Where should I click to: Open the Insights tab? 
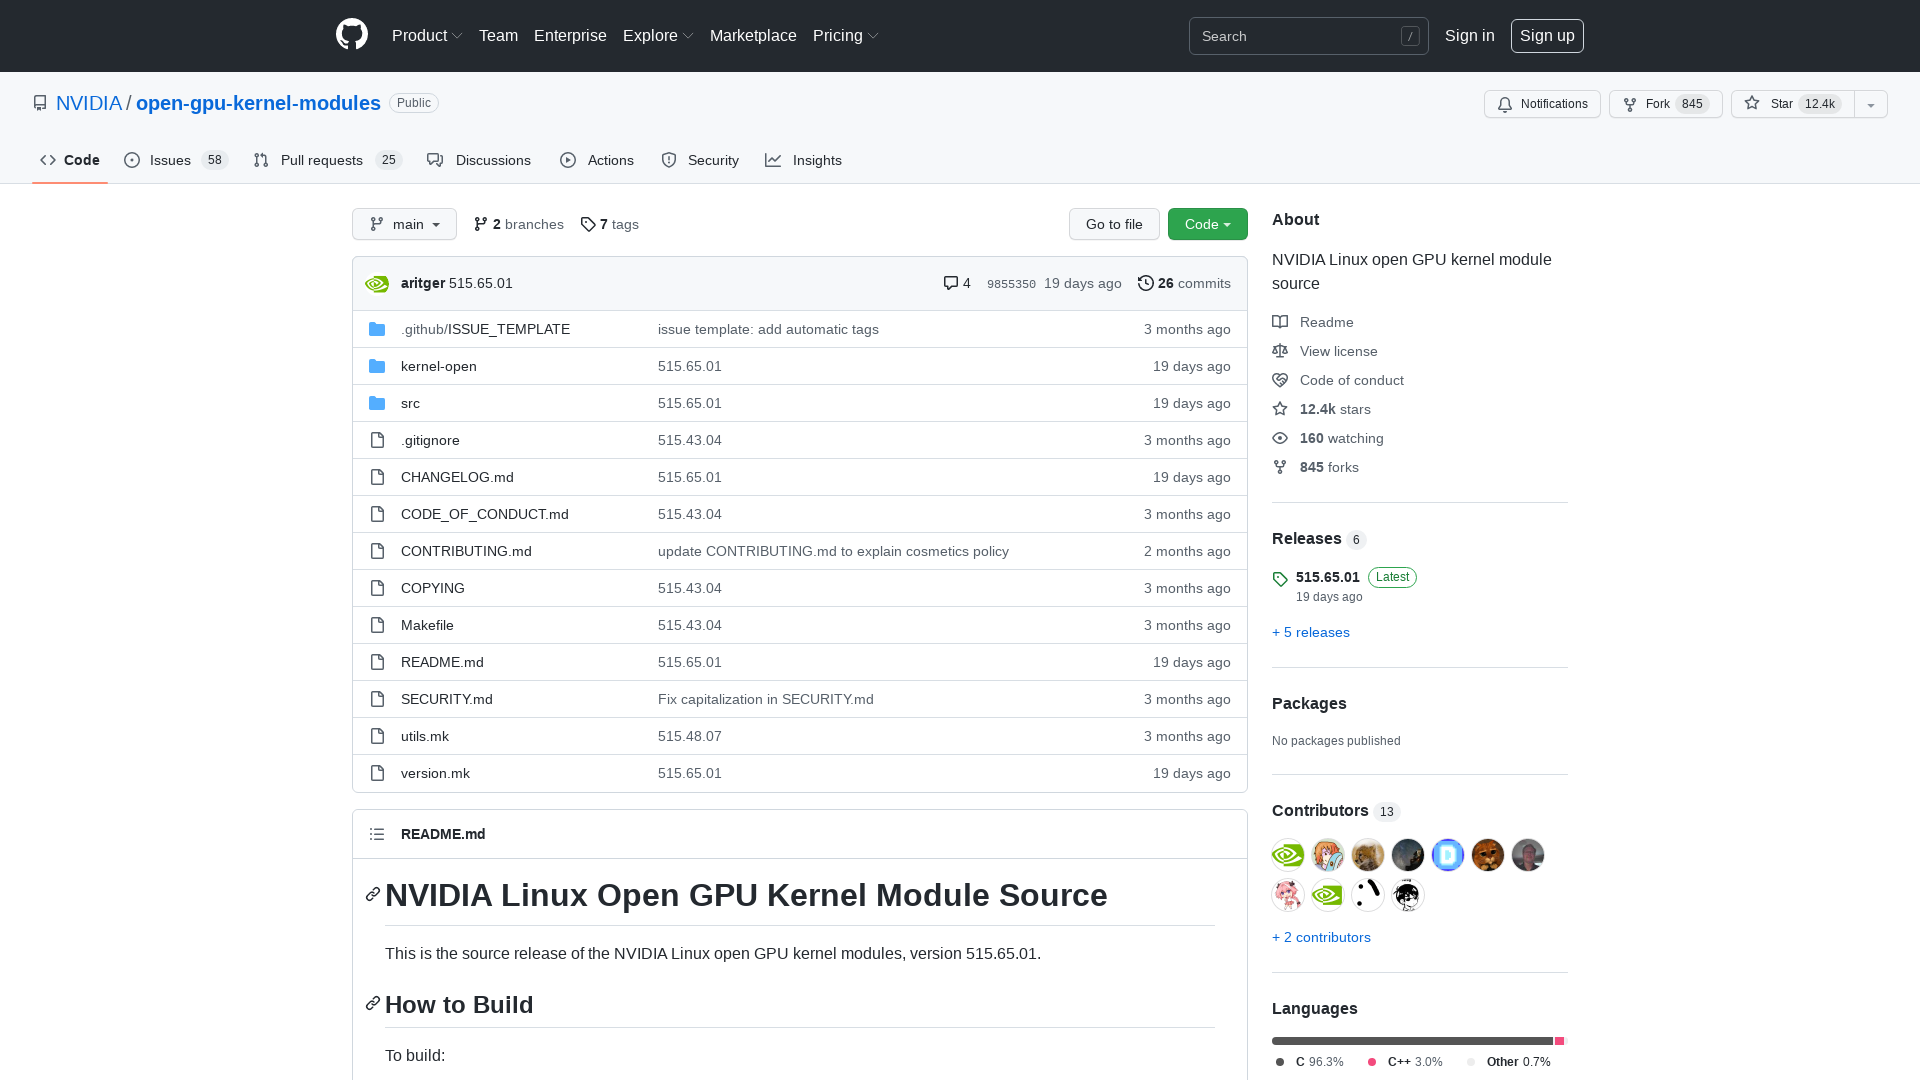coord(804,160)
